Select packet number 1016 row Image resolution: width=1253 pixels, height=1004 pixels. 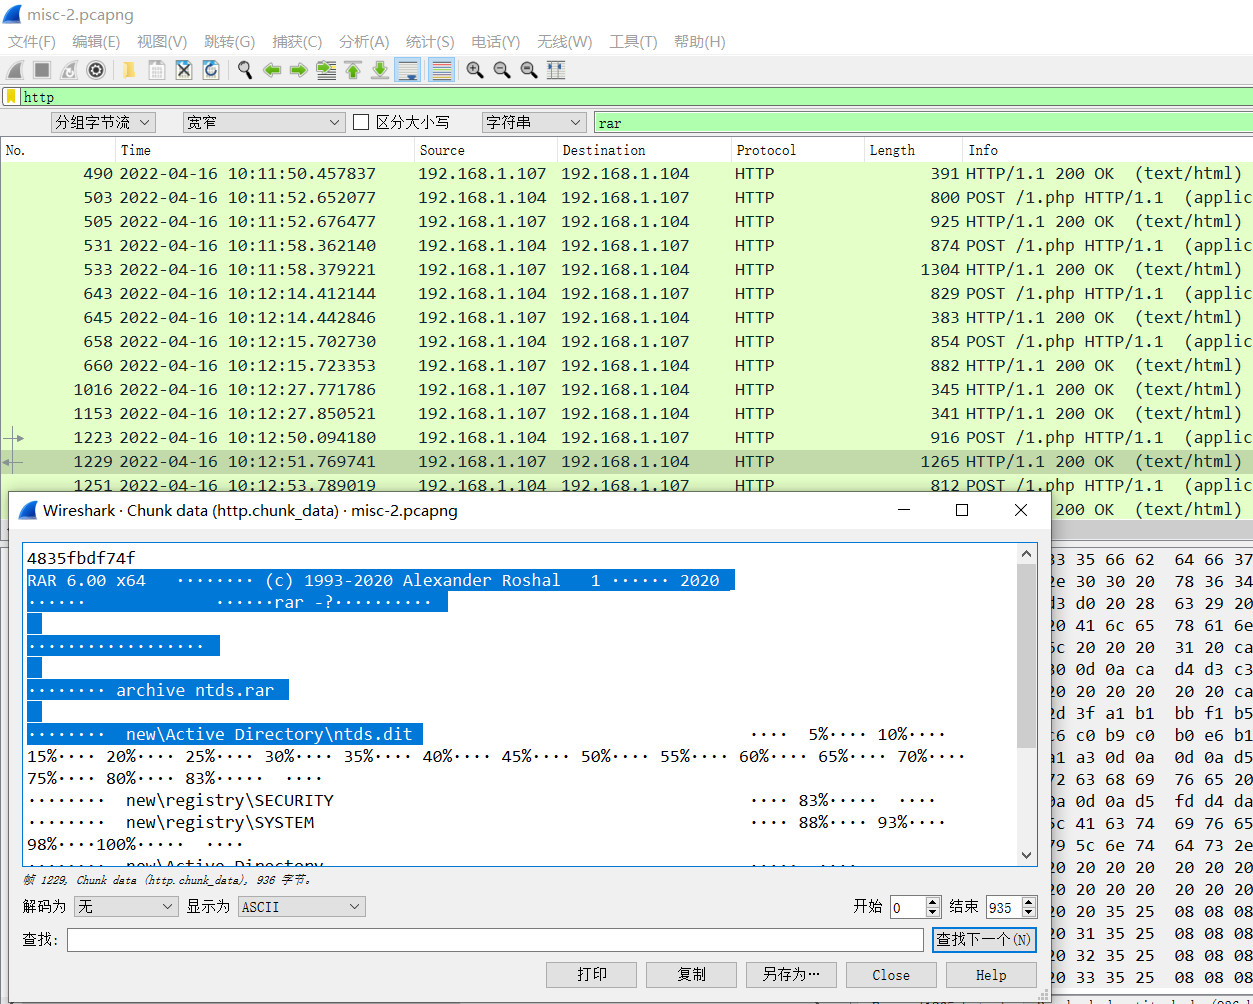tap(626, 389)
